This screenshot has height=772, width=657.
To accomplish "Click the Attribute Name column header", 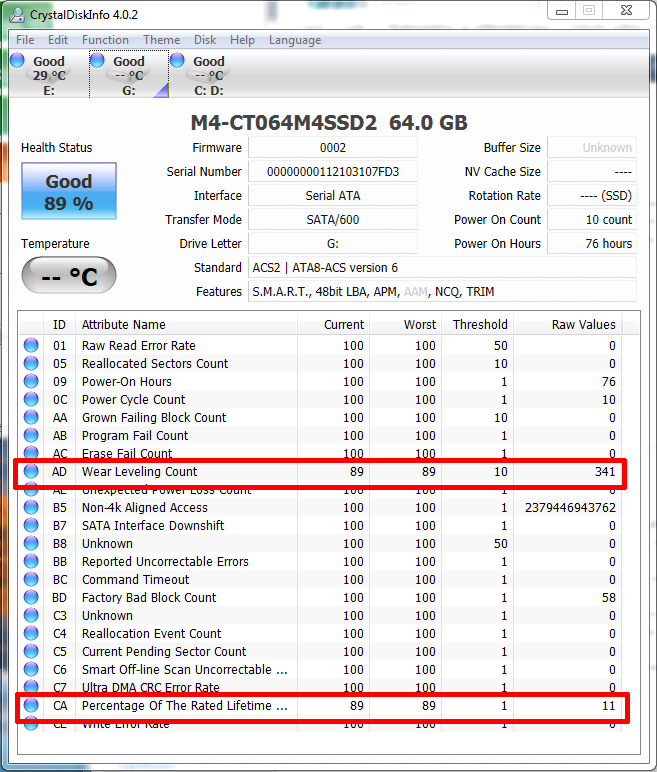I will [186, 325].
